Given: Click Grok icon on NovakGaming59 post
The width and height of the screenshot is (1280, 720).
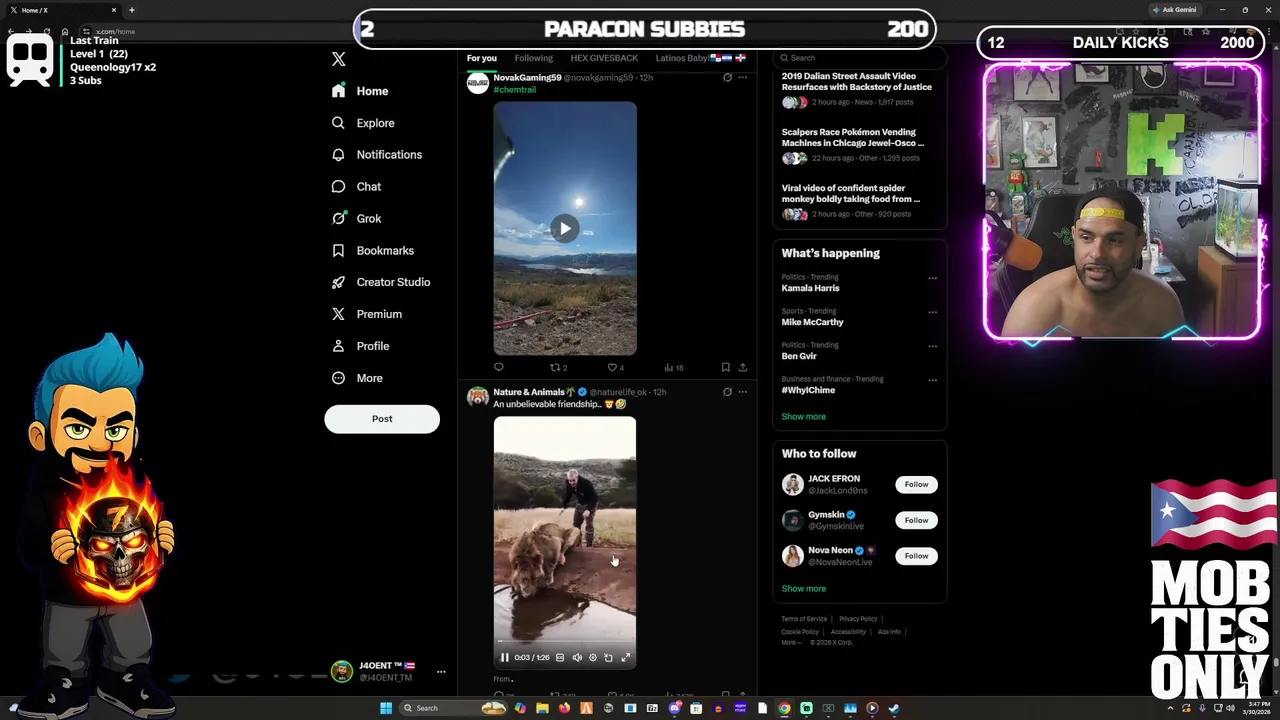Looking at the screenshot, I should pyautogui.click(x=727, y=78).
